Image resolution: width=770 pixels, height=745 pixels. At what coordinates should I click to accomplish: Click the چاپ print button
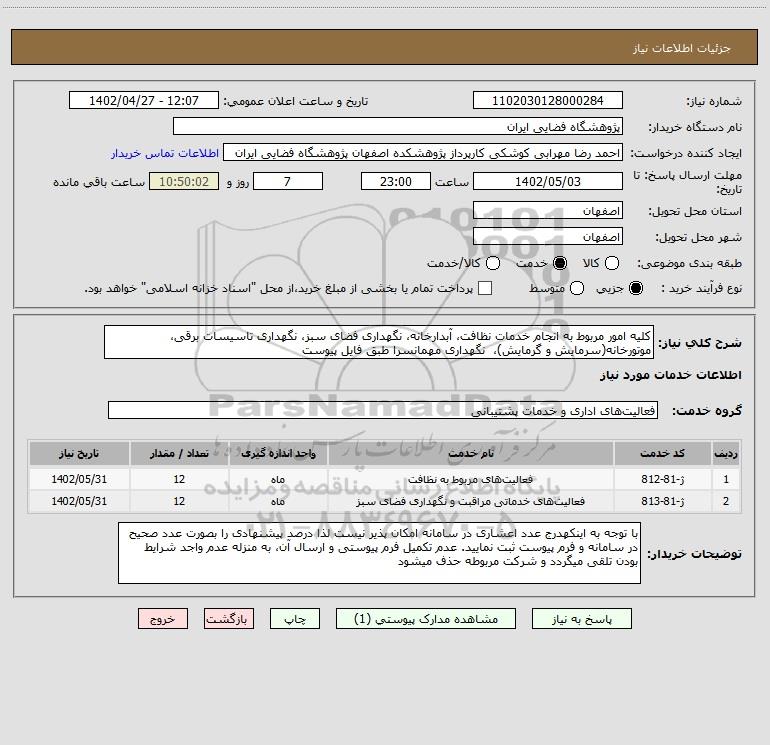[295, 619]
